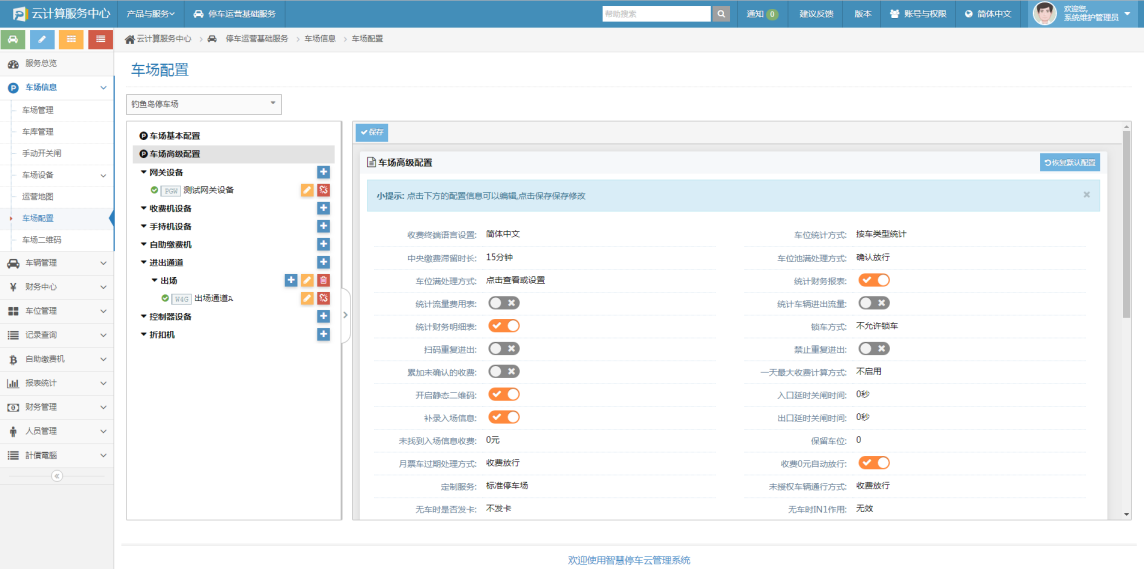This screenshot has width=1144, height=569.
Task: Toggle 收费0元自动放行 switch
Action: tap(873, 462)
